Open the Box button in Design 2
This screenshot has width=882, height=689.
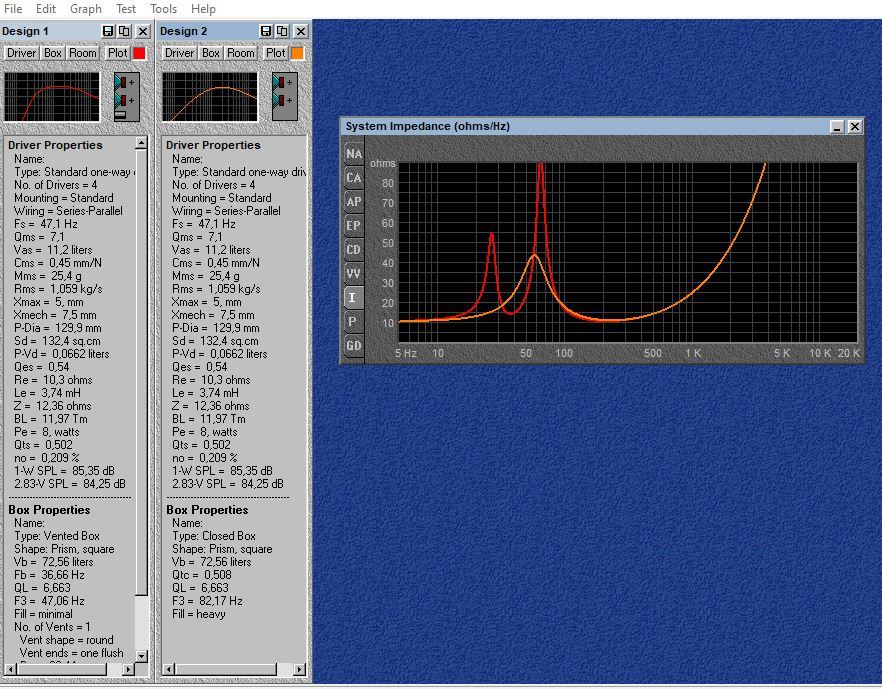click(211, 53)
